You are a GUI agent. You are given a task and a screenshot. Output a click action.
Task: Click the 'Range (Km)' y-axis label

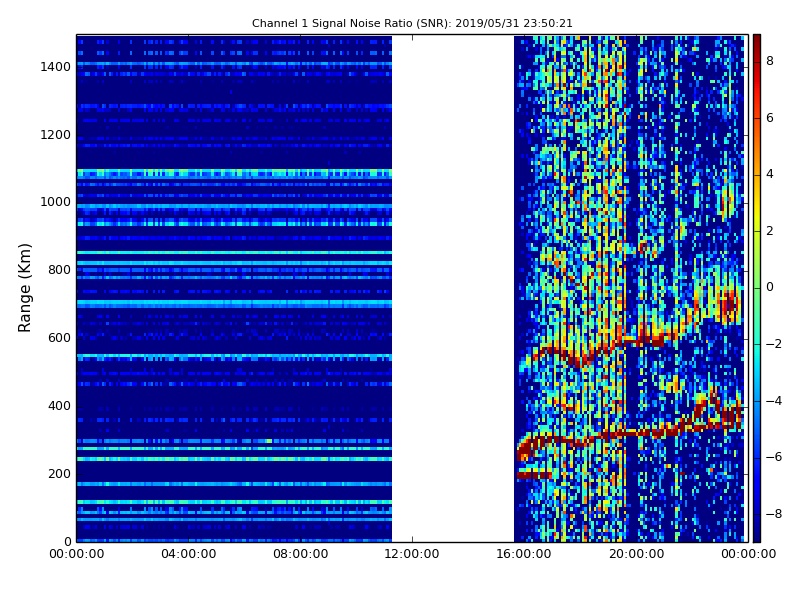pos(24,288)
